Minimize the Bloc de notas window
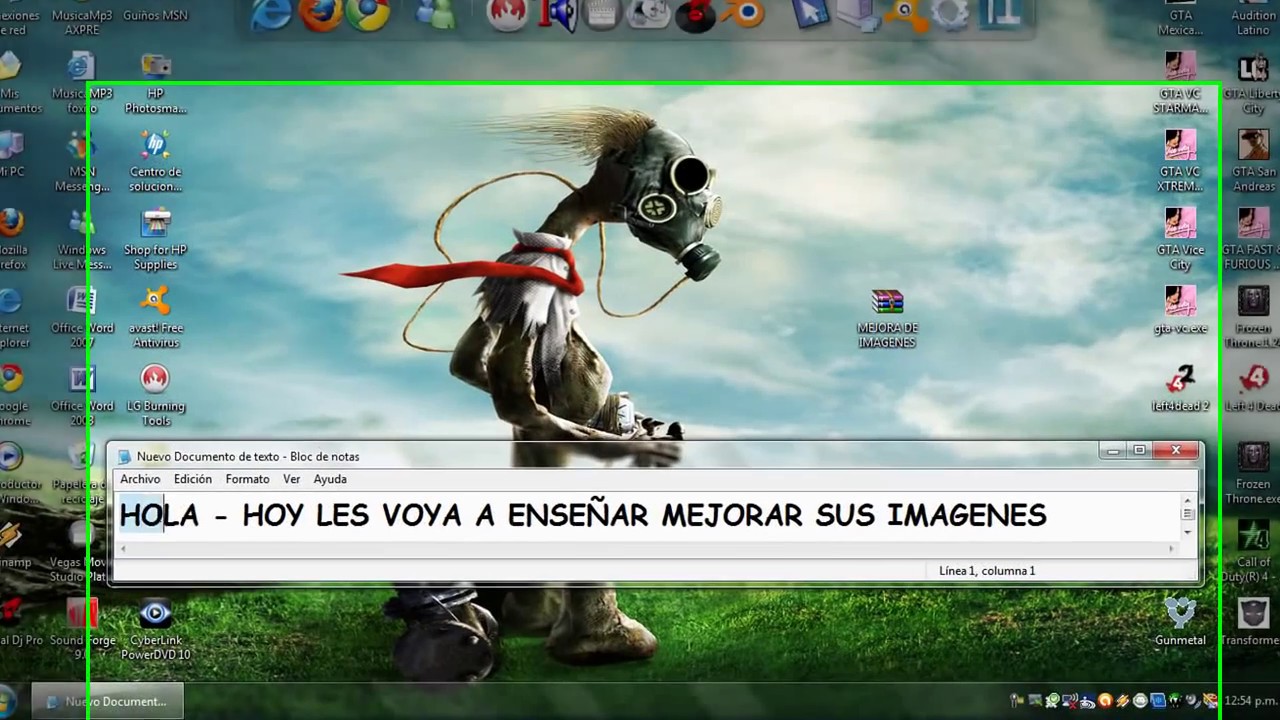 pos(1112,451)
